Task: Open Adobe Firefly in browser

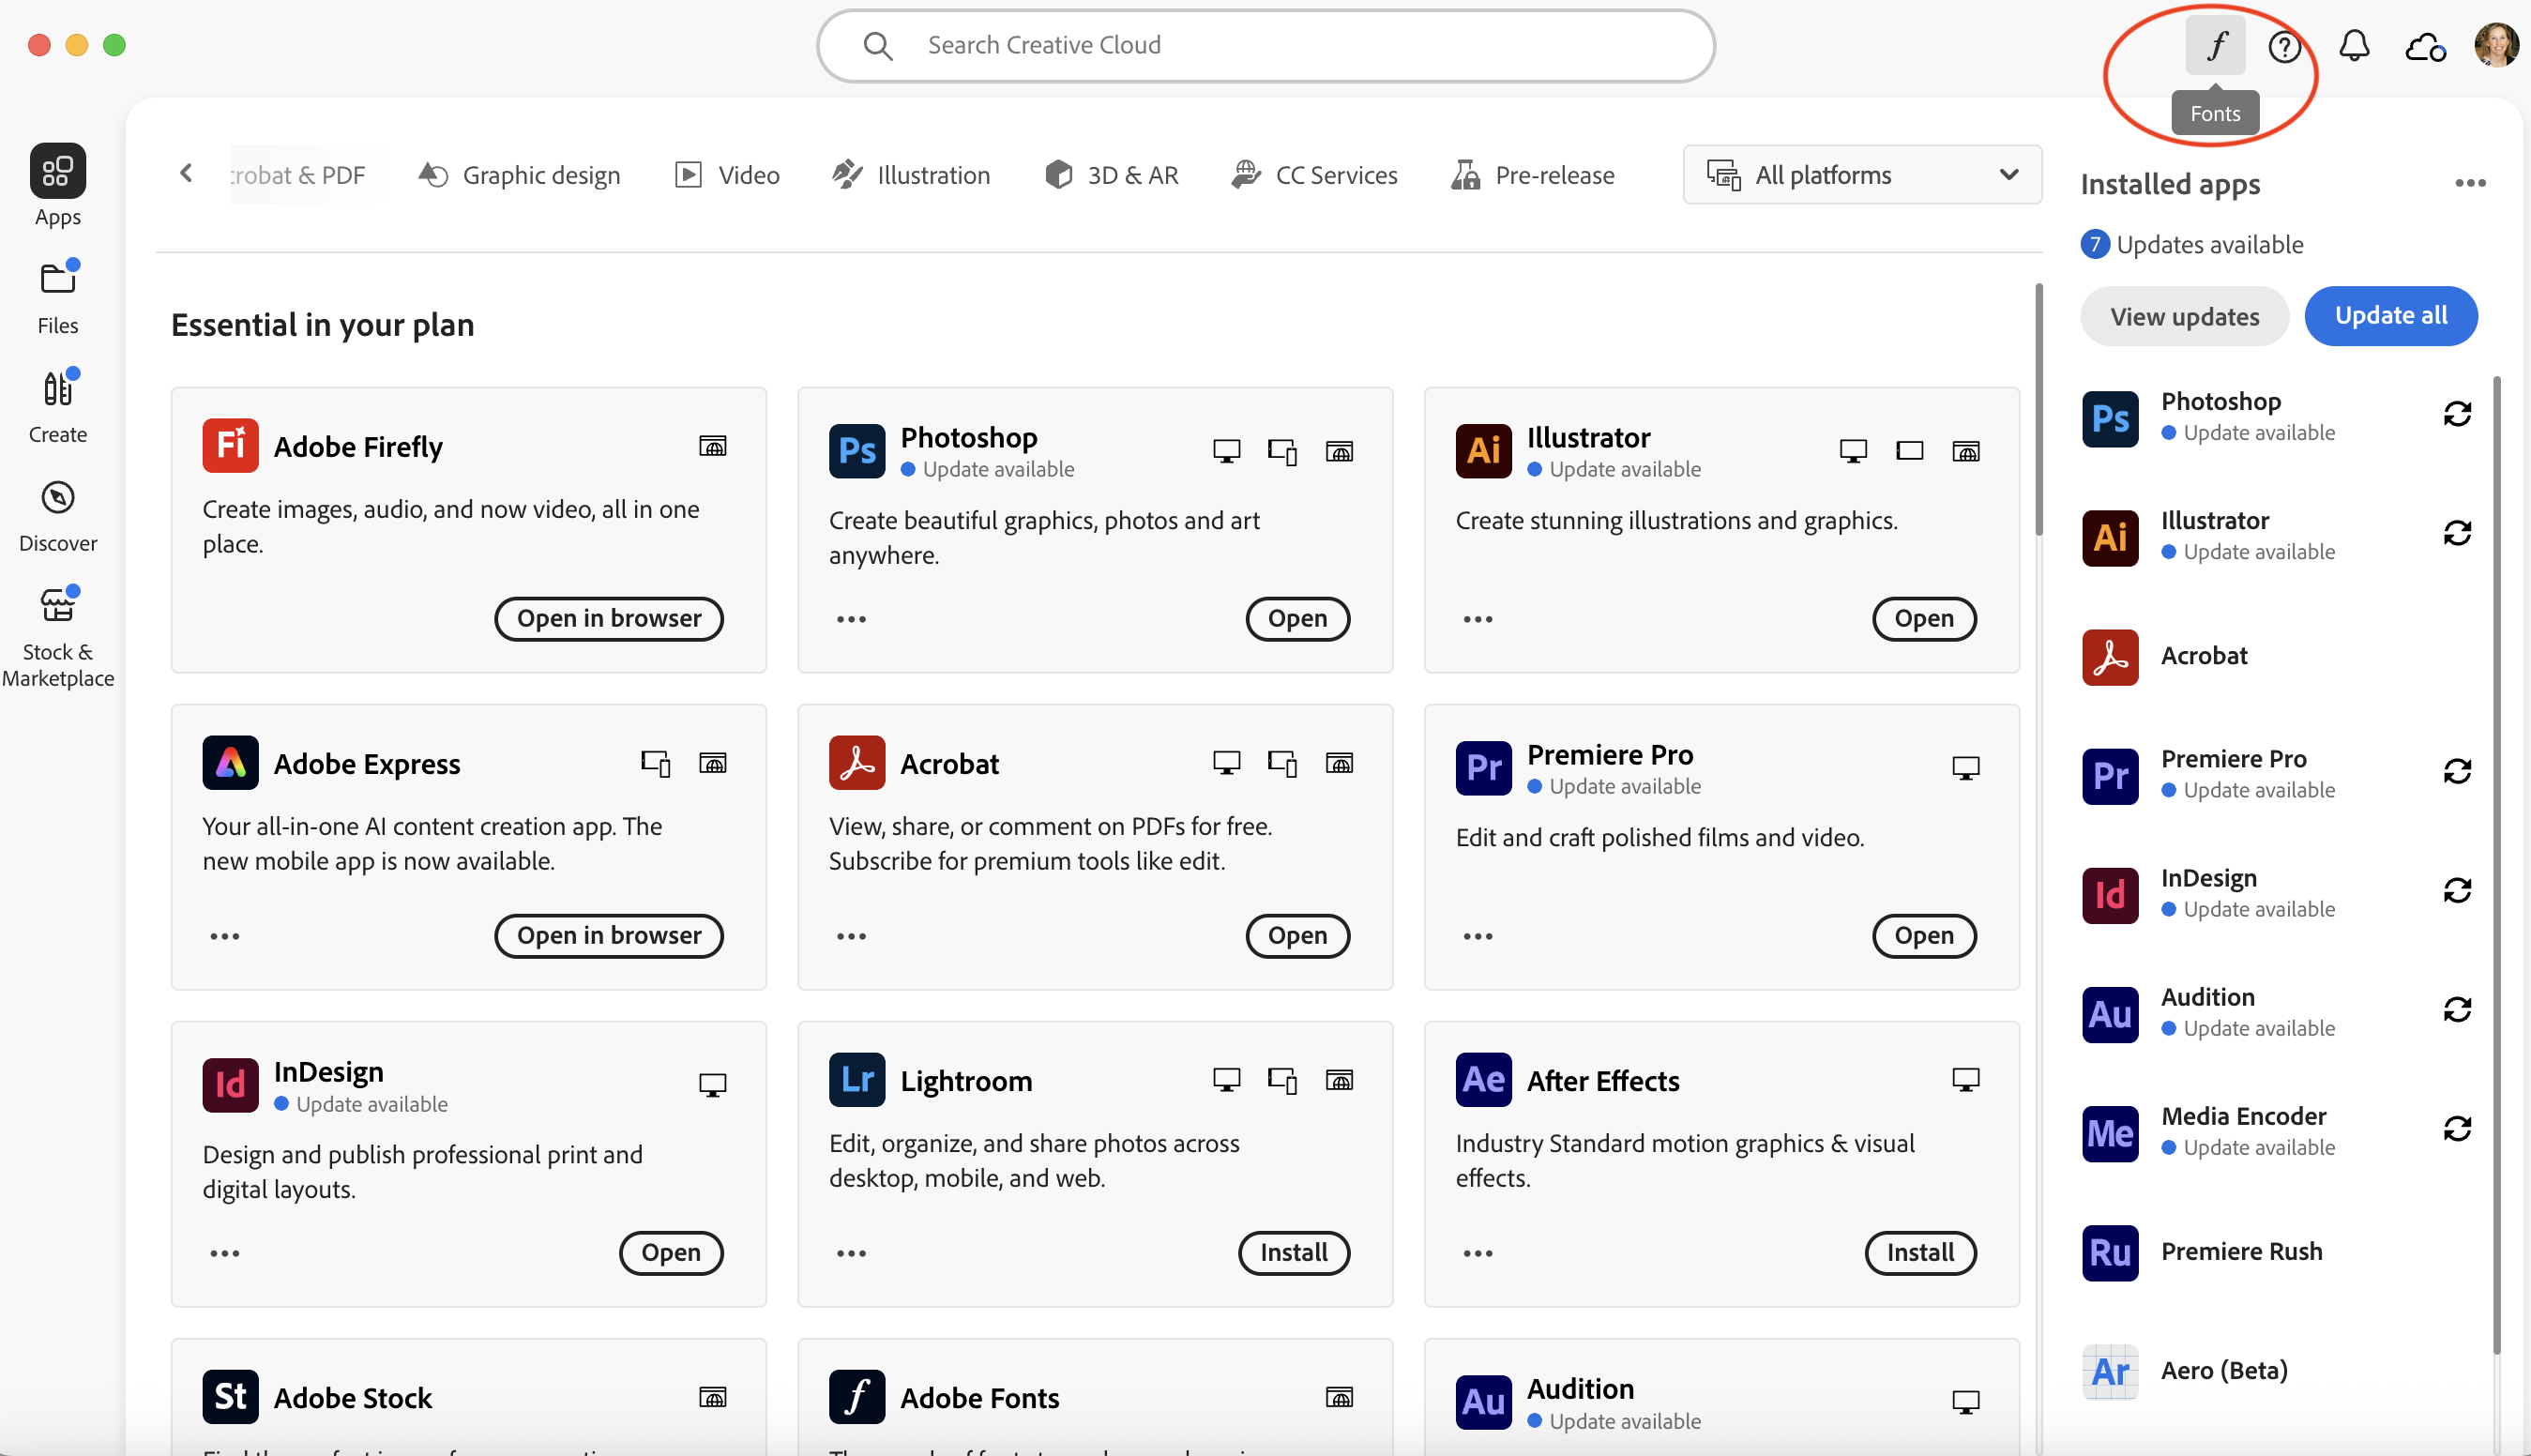Action: [x=608, y=619]
